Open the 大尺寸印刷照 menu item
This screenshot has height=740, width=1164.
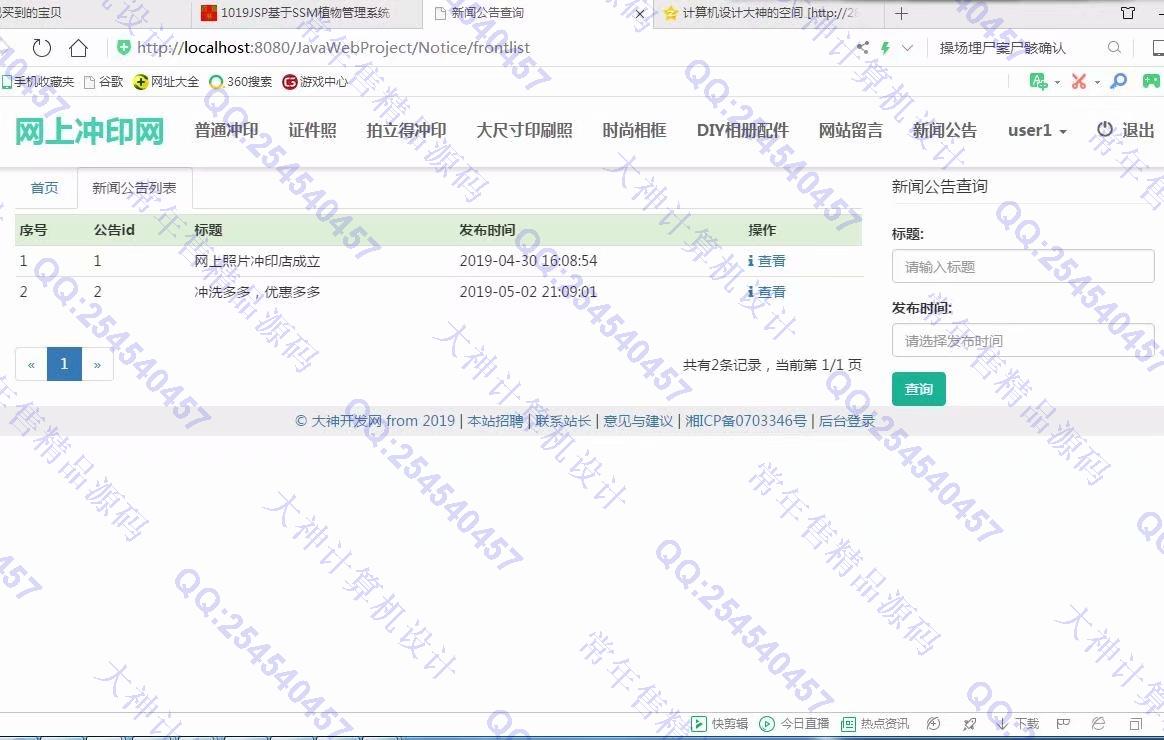[524, 131]
